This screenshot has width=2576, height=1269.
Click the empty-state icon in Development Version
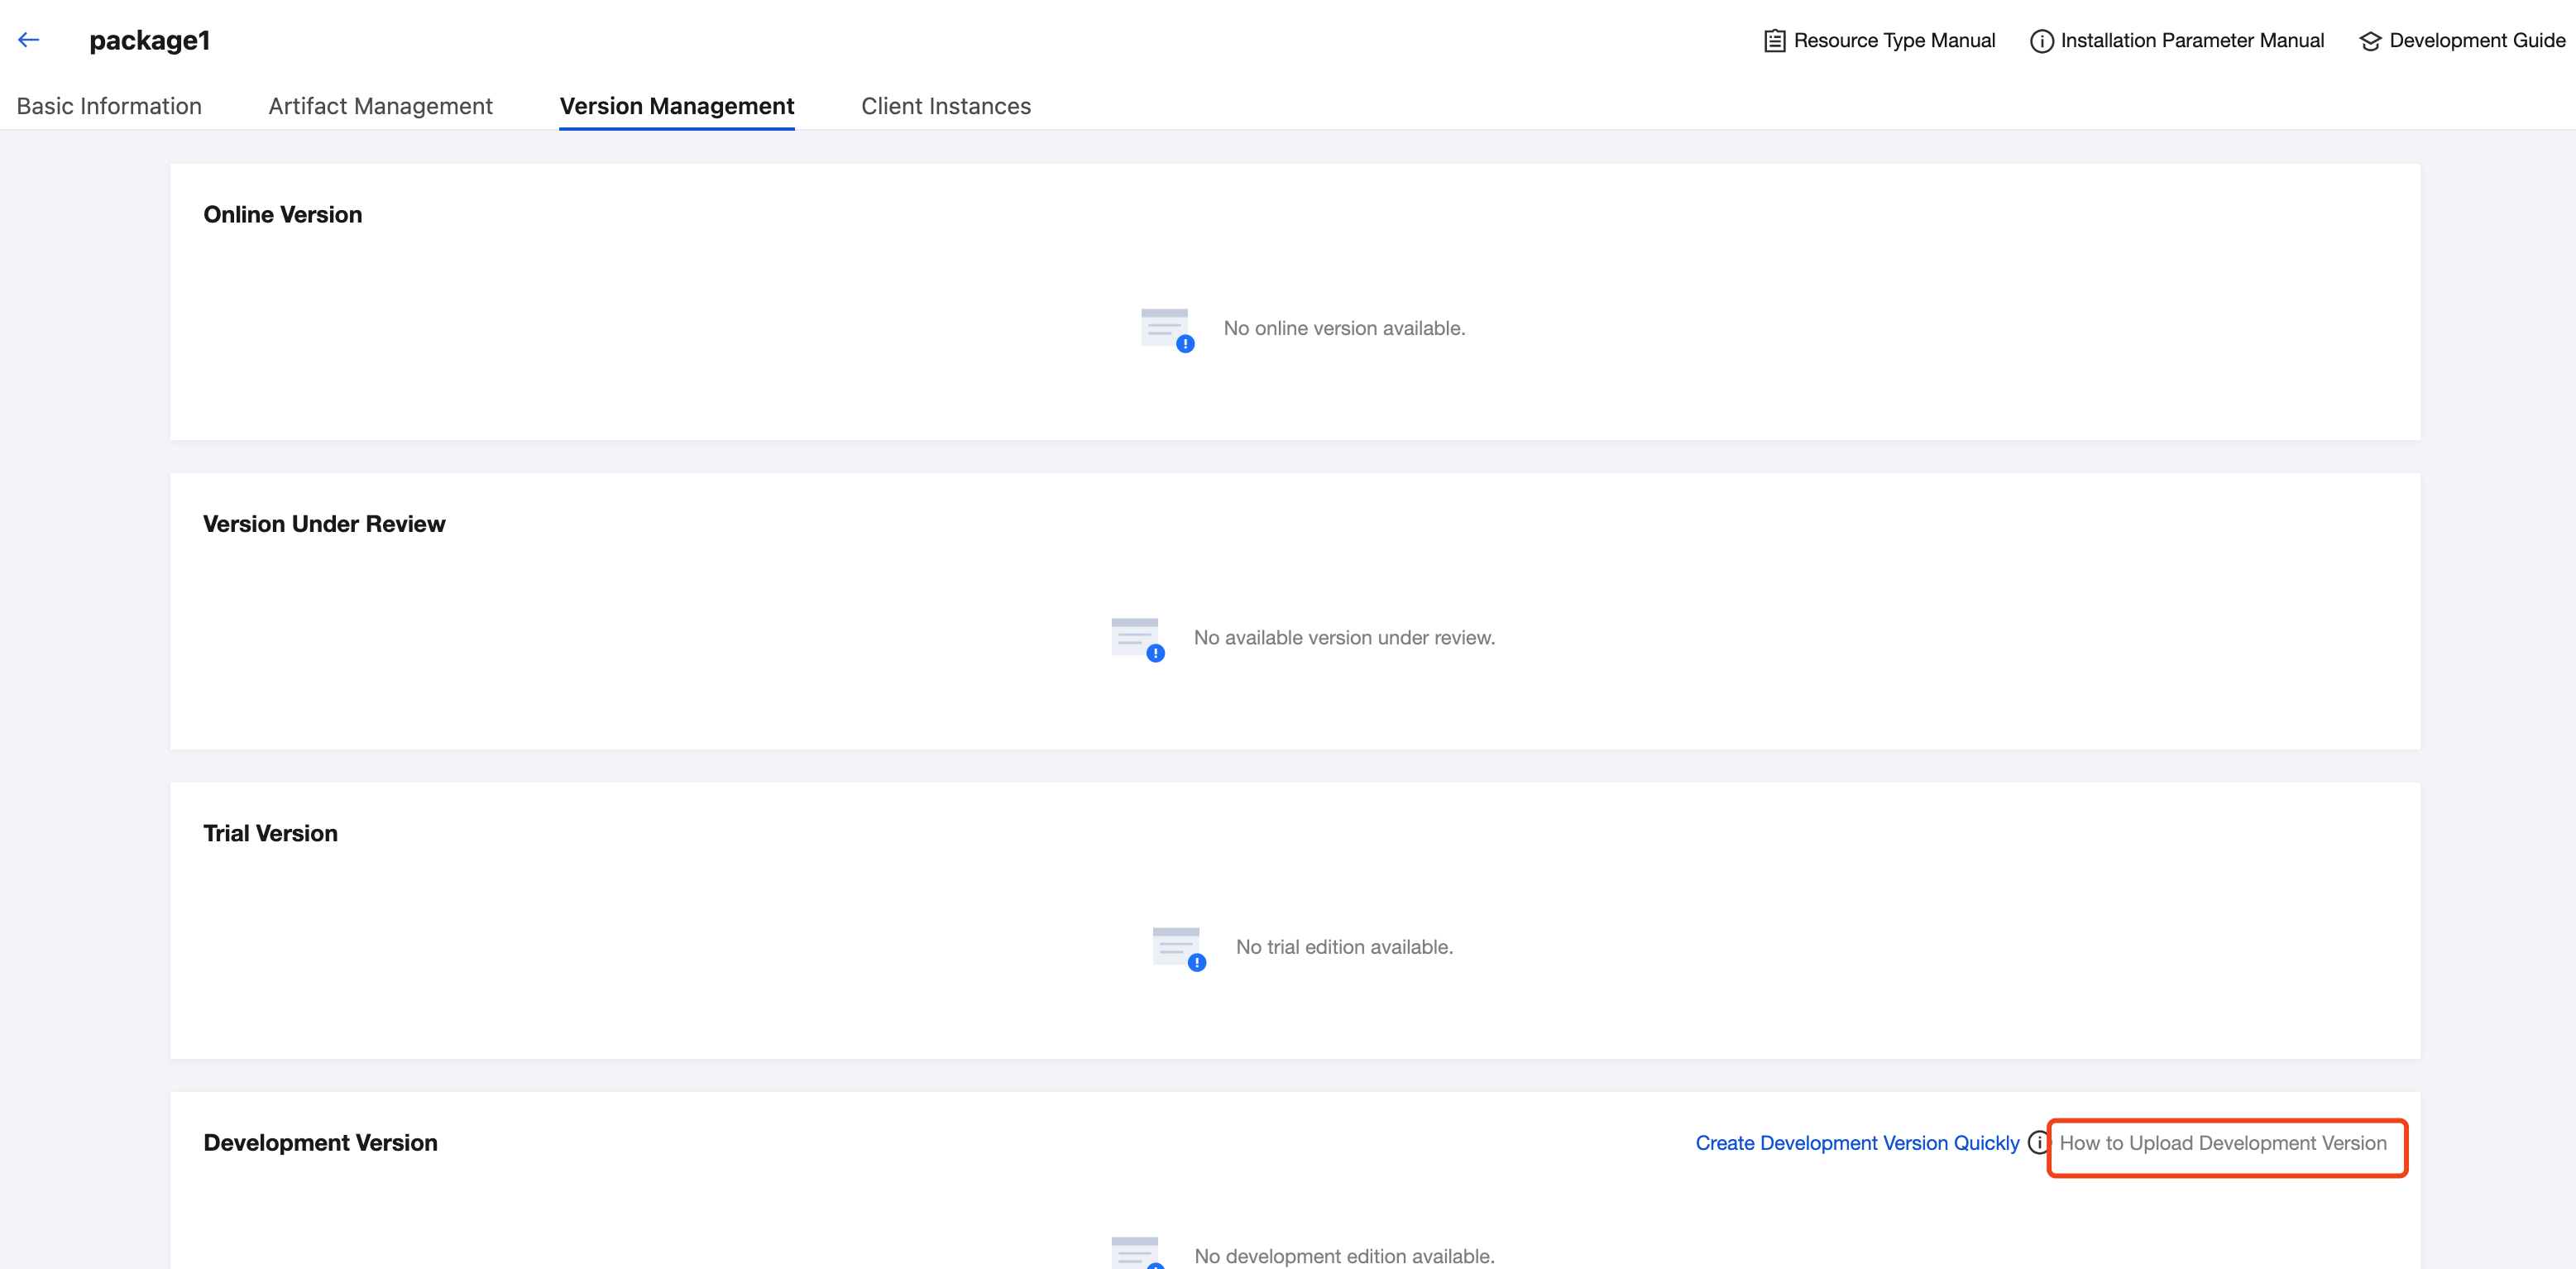pos(1137,1252)
